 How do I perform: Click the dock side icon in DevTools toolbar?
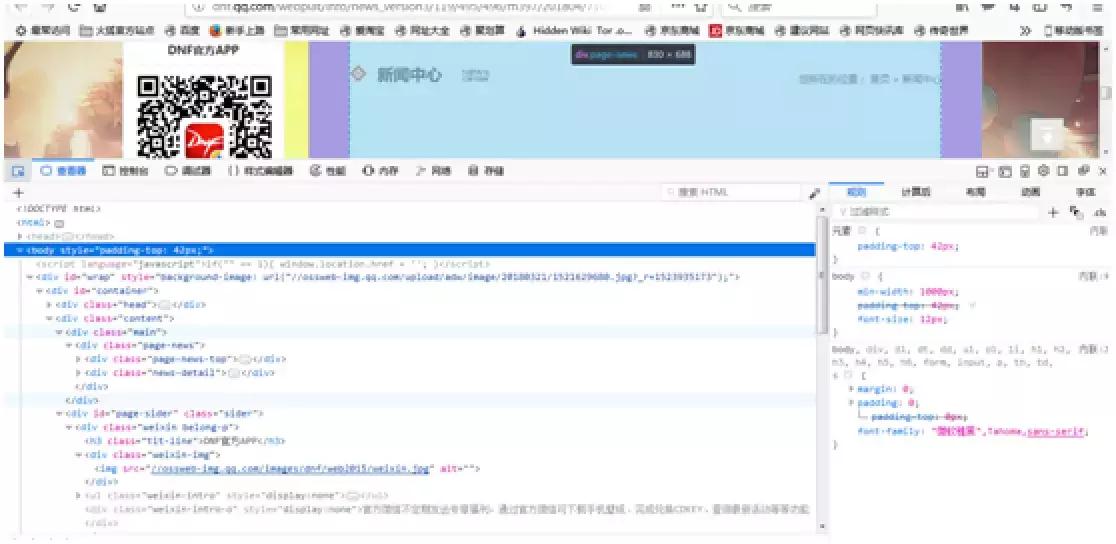pos(1063,171)
